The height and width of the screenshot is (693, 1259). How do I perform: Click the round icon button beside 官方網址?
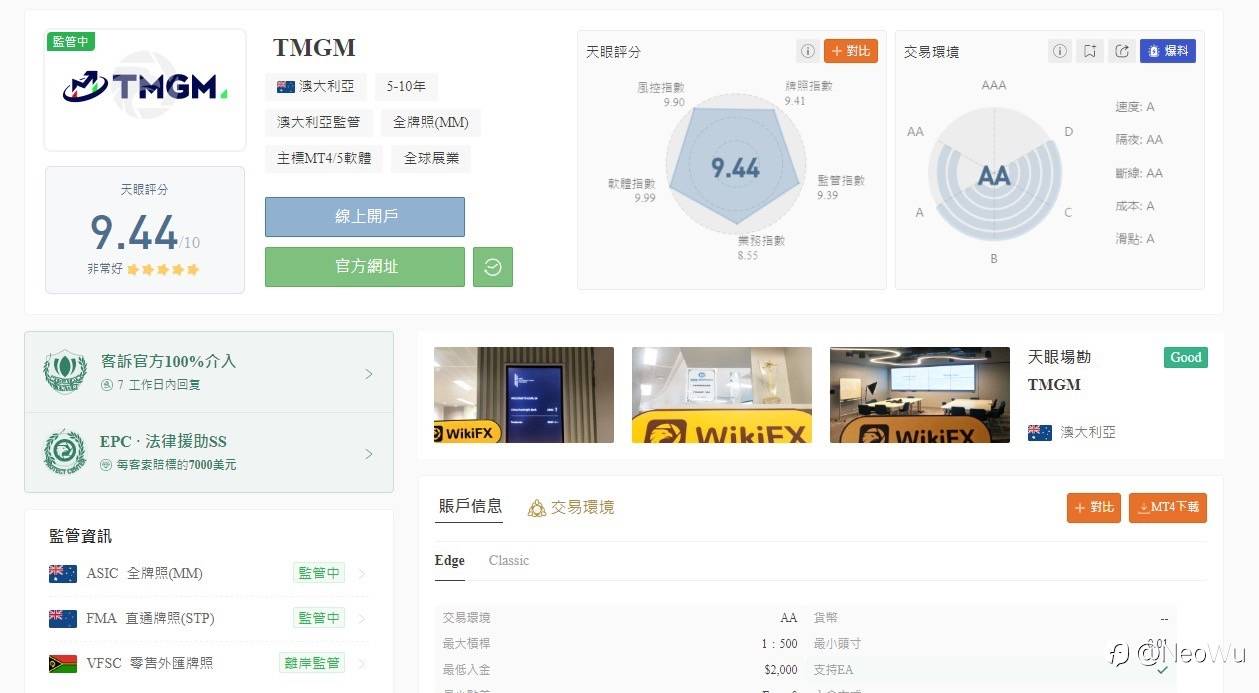coord(493,267)
